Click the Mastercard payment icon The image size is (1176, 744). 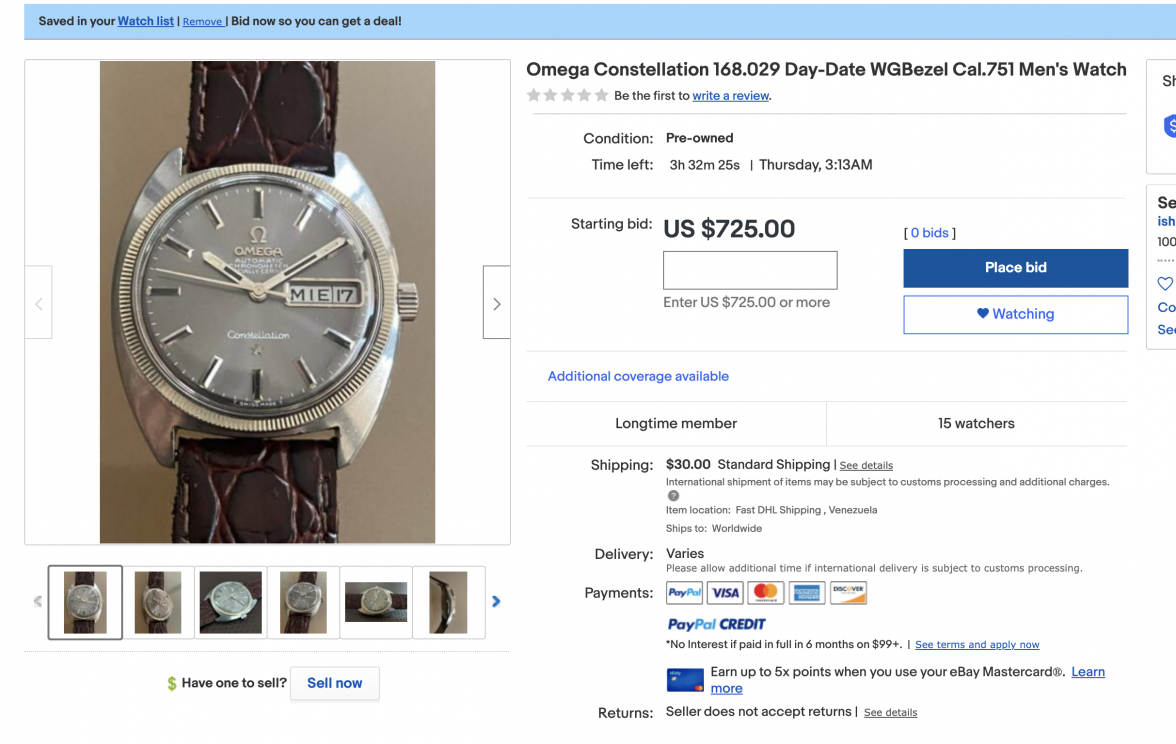point(766,593)
